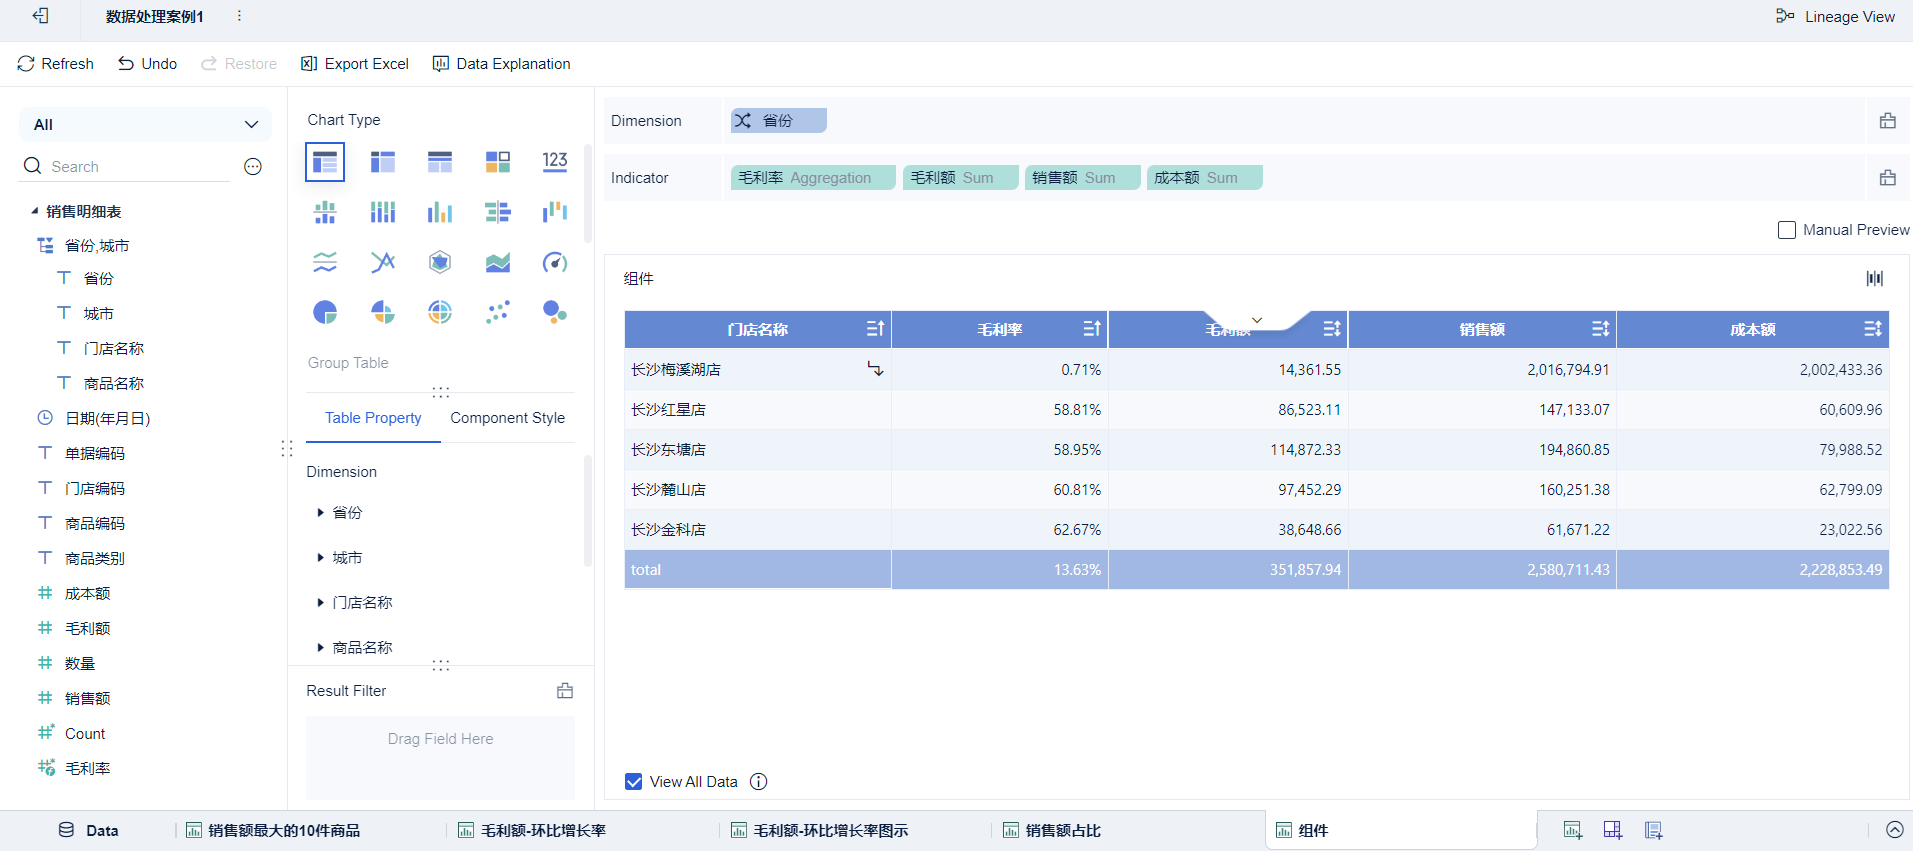This screenshot has height=851, width=1913.
Task: Collapse the bottom tab bar with the circled arrow
Action: (x=1894, y=830)
